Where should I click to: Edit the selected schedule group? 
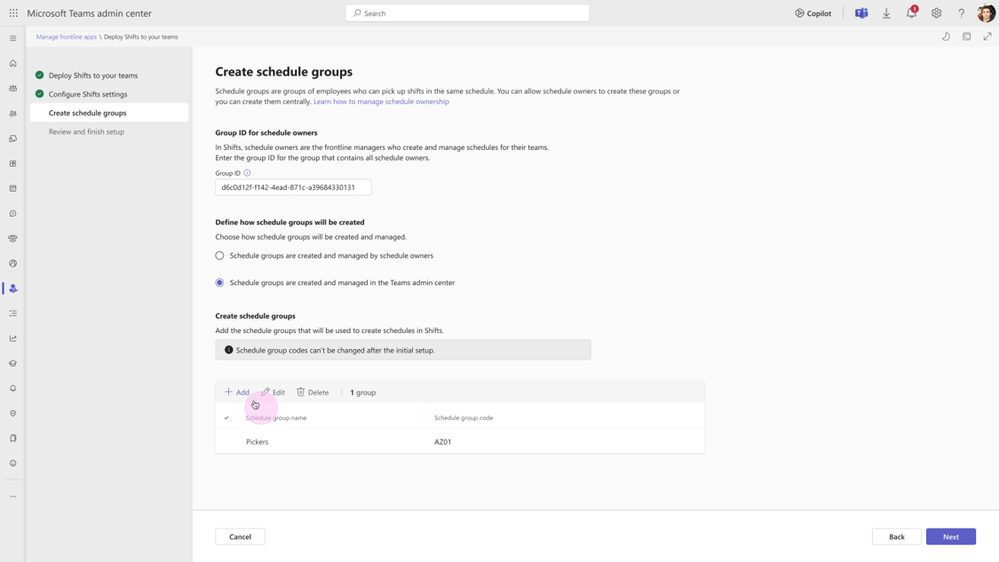[273, 392]
